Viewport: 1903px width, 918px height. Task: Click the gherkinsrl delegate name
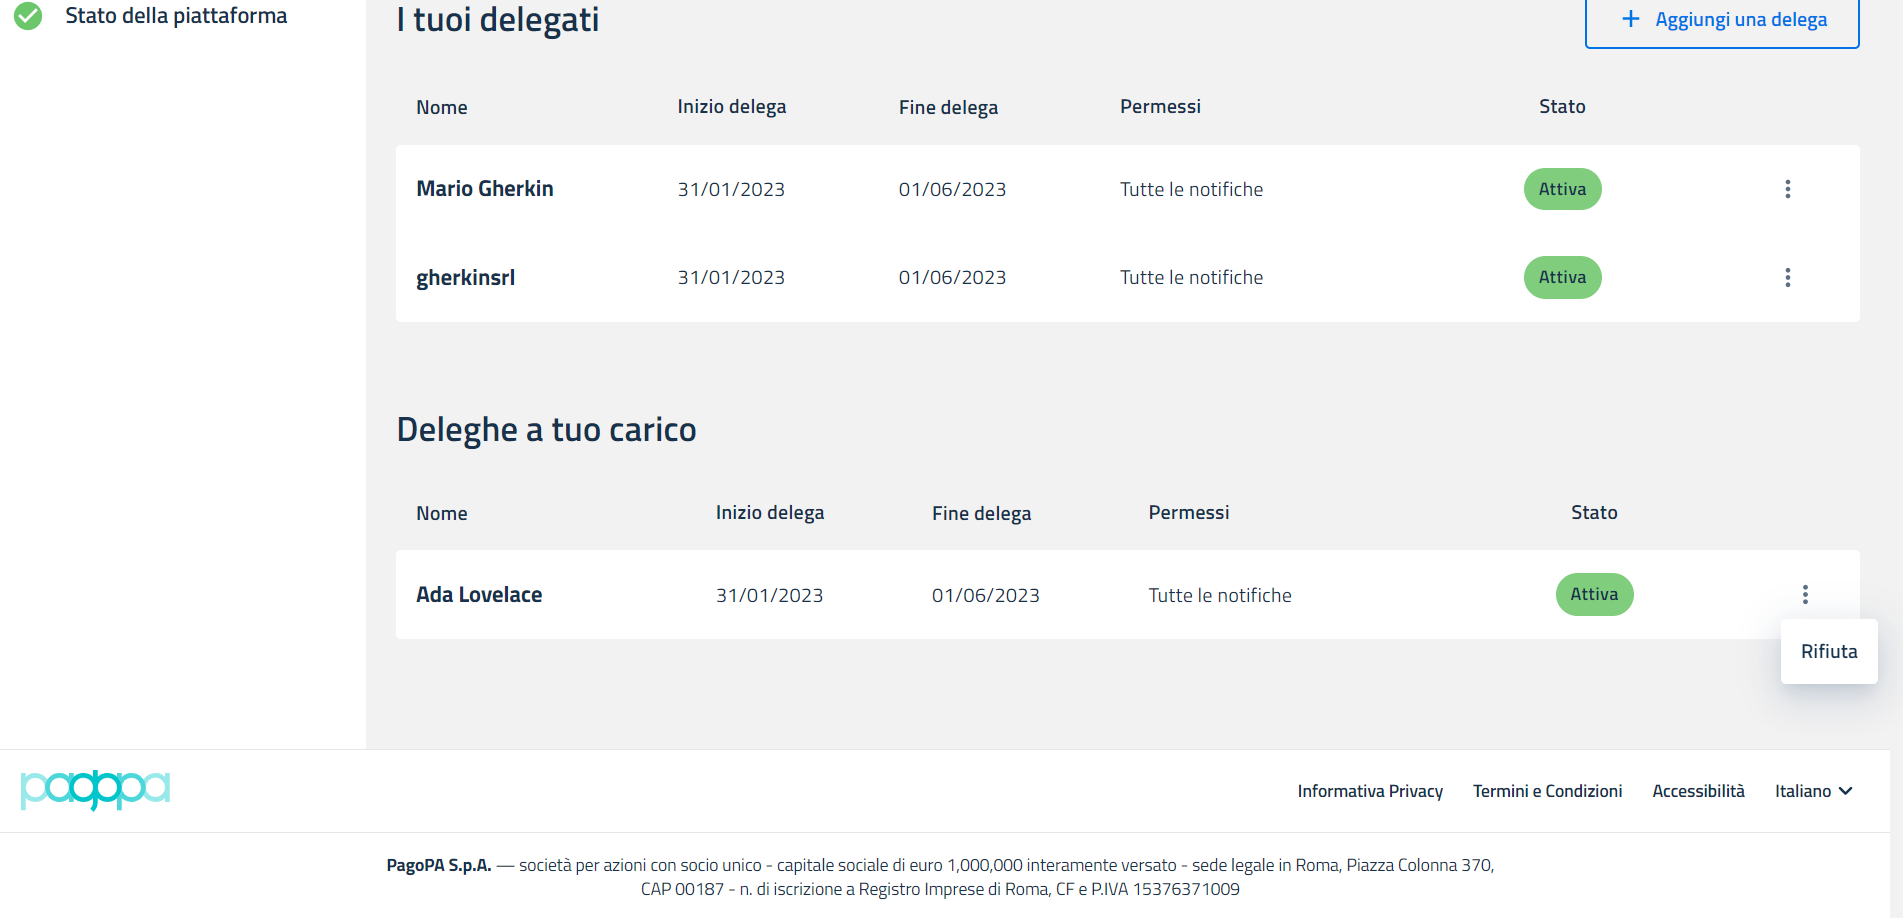click(466, 278)
